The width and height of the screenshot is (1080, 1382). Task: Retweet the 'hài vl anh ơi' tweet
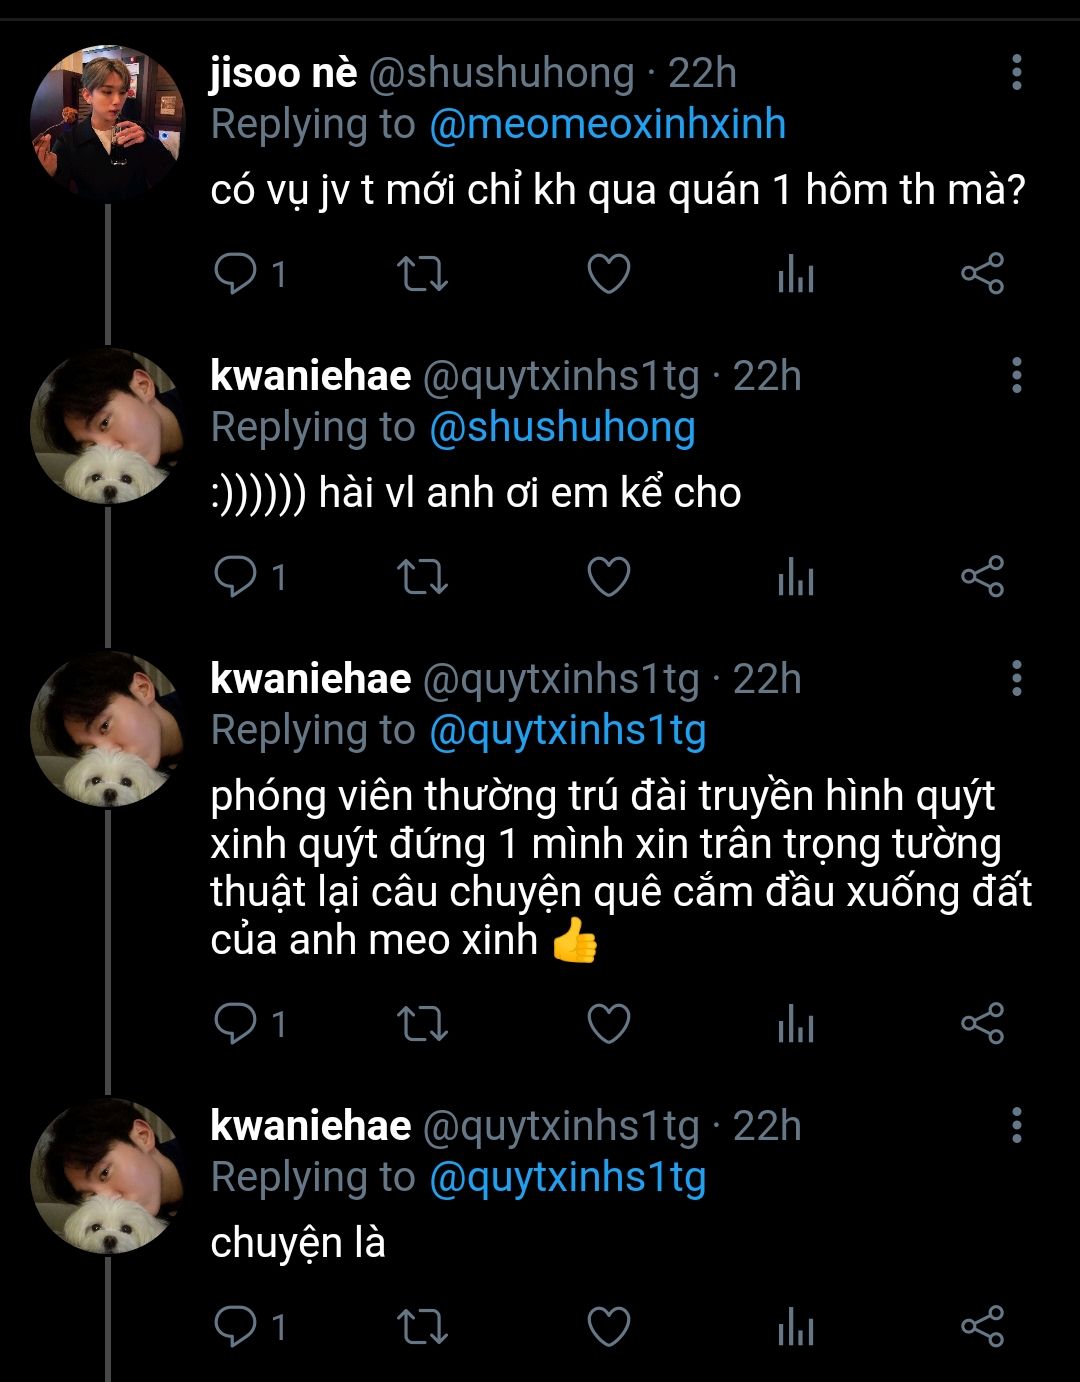click(x=422, y=577)
